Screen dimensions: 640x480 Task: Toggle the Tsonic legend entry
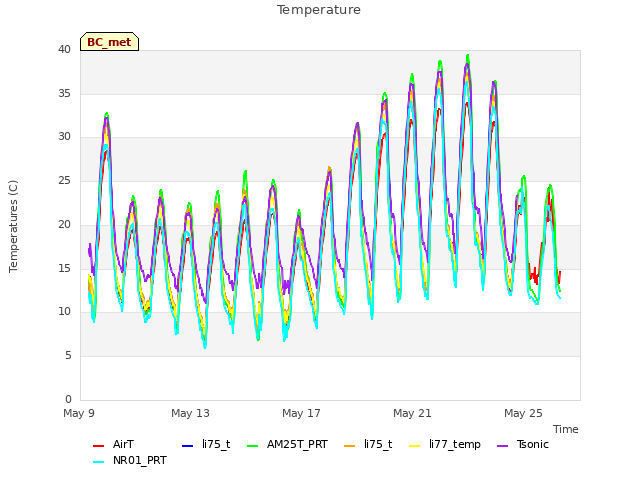523,444
